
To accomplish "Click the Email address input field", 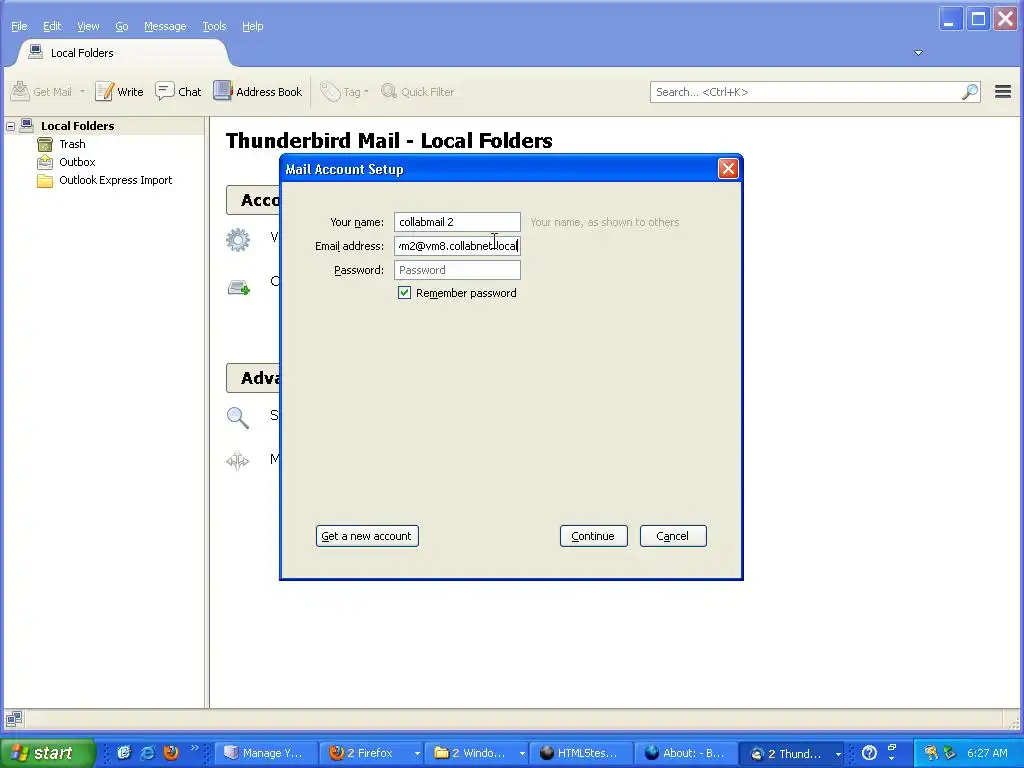I will tap(457, 246).
